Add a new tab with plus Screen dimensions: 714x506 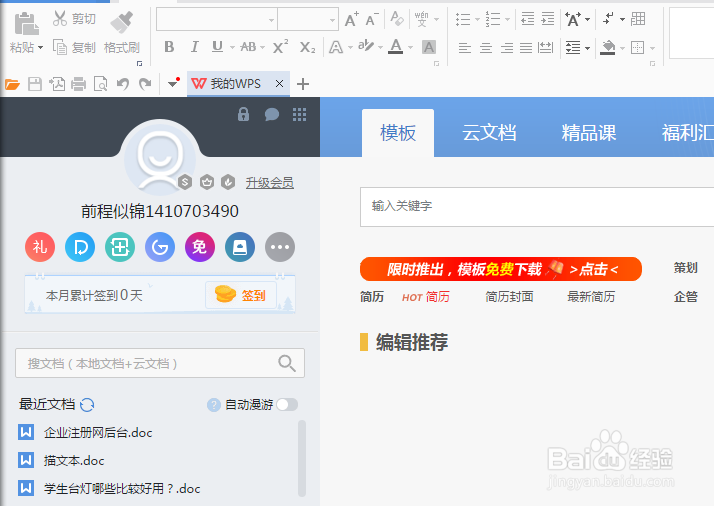[303, 84]
